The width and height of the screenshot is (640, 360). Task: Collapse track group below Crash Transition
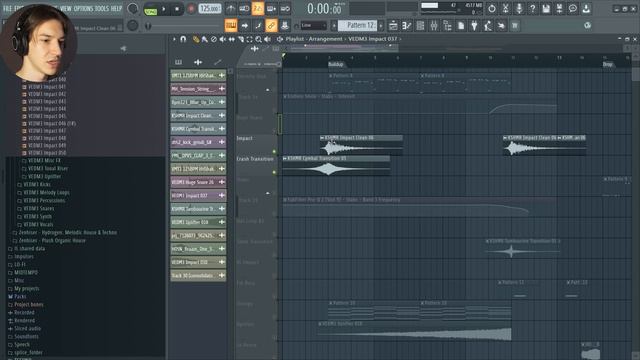(x=267, y=193)
